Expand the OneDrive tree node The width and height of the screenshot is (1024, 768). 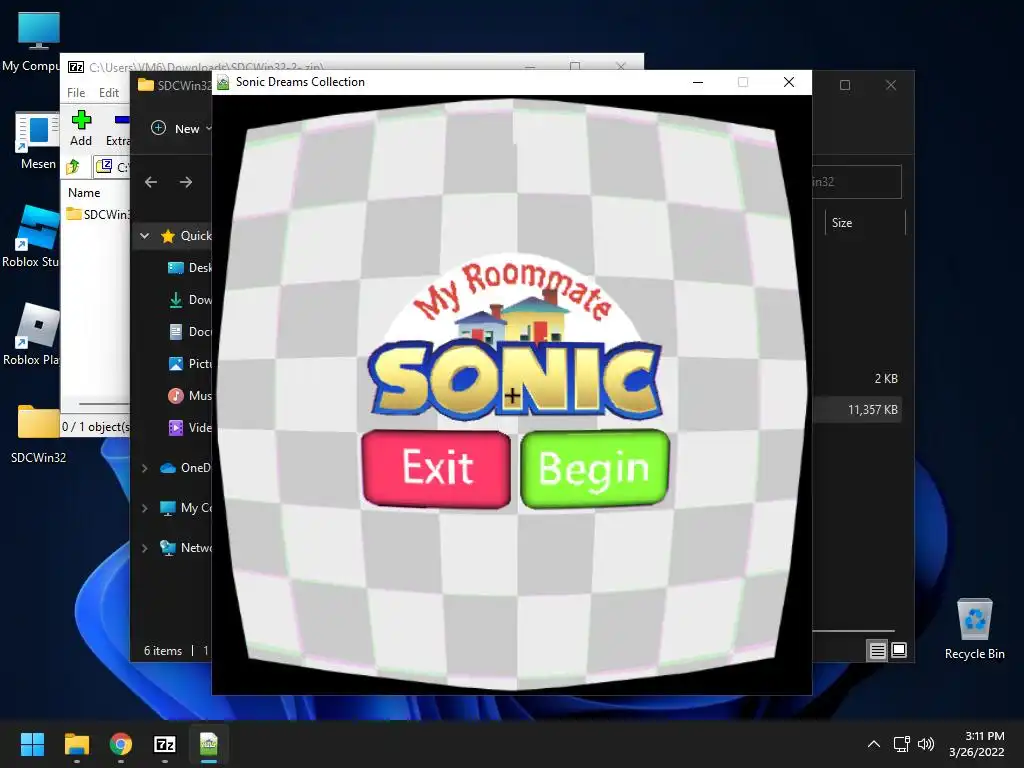pyautogui.click(x=145, y=468)
